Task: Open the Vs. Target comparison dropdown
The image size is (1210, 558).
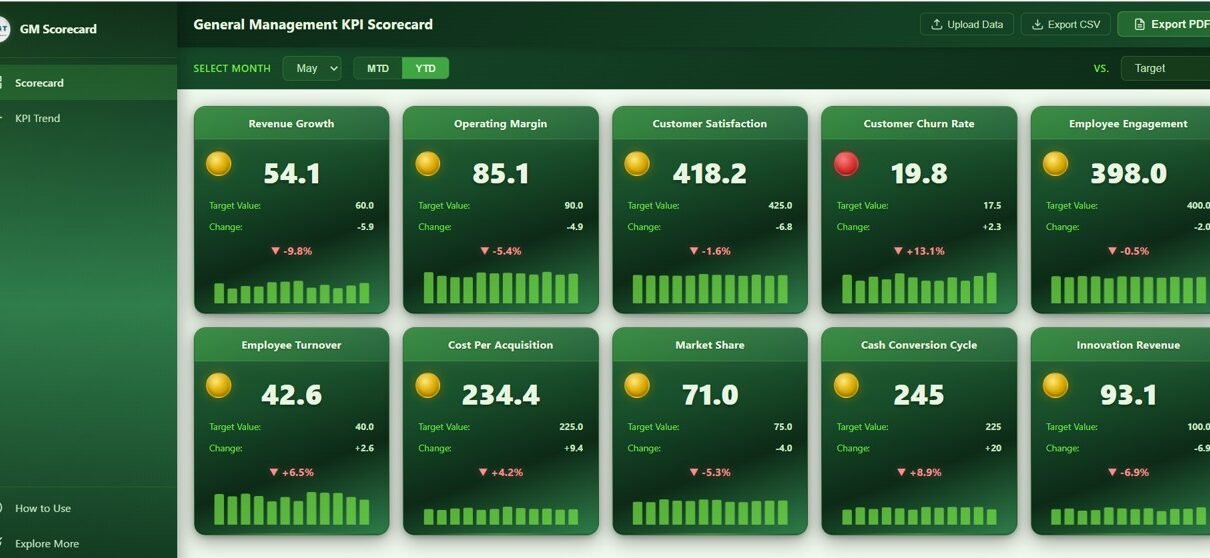Action: pyautogui.click(x=1164, y=68)
